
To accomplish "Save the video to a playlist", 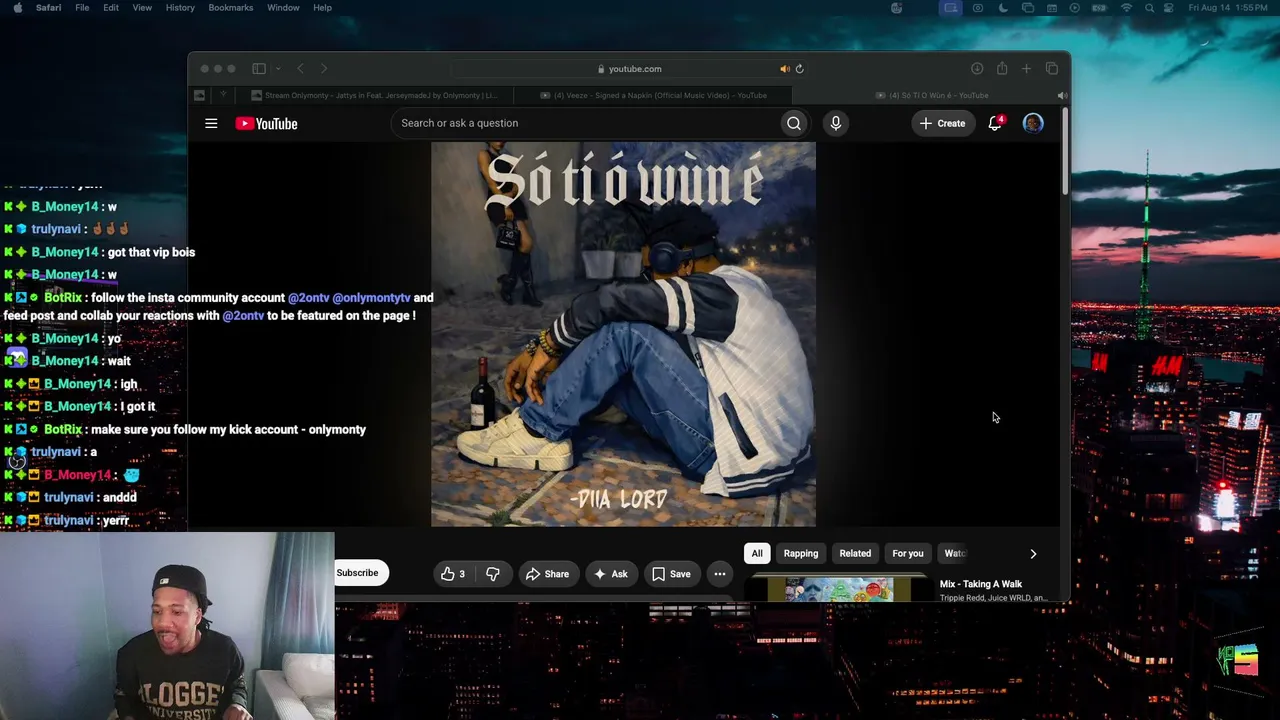I will [671, 574].
